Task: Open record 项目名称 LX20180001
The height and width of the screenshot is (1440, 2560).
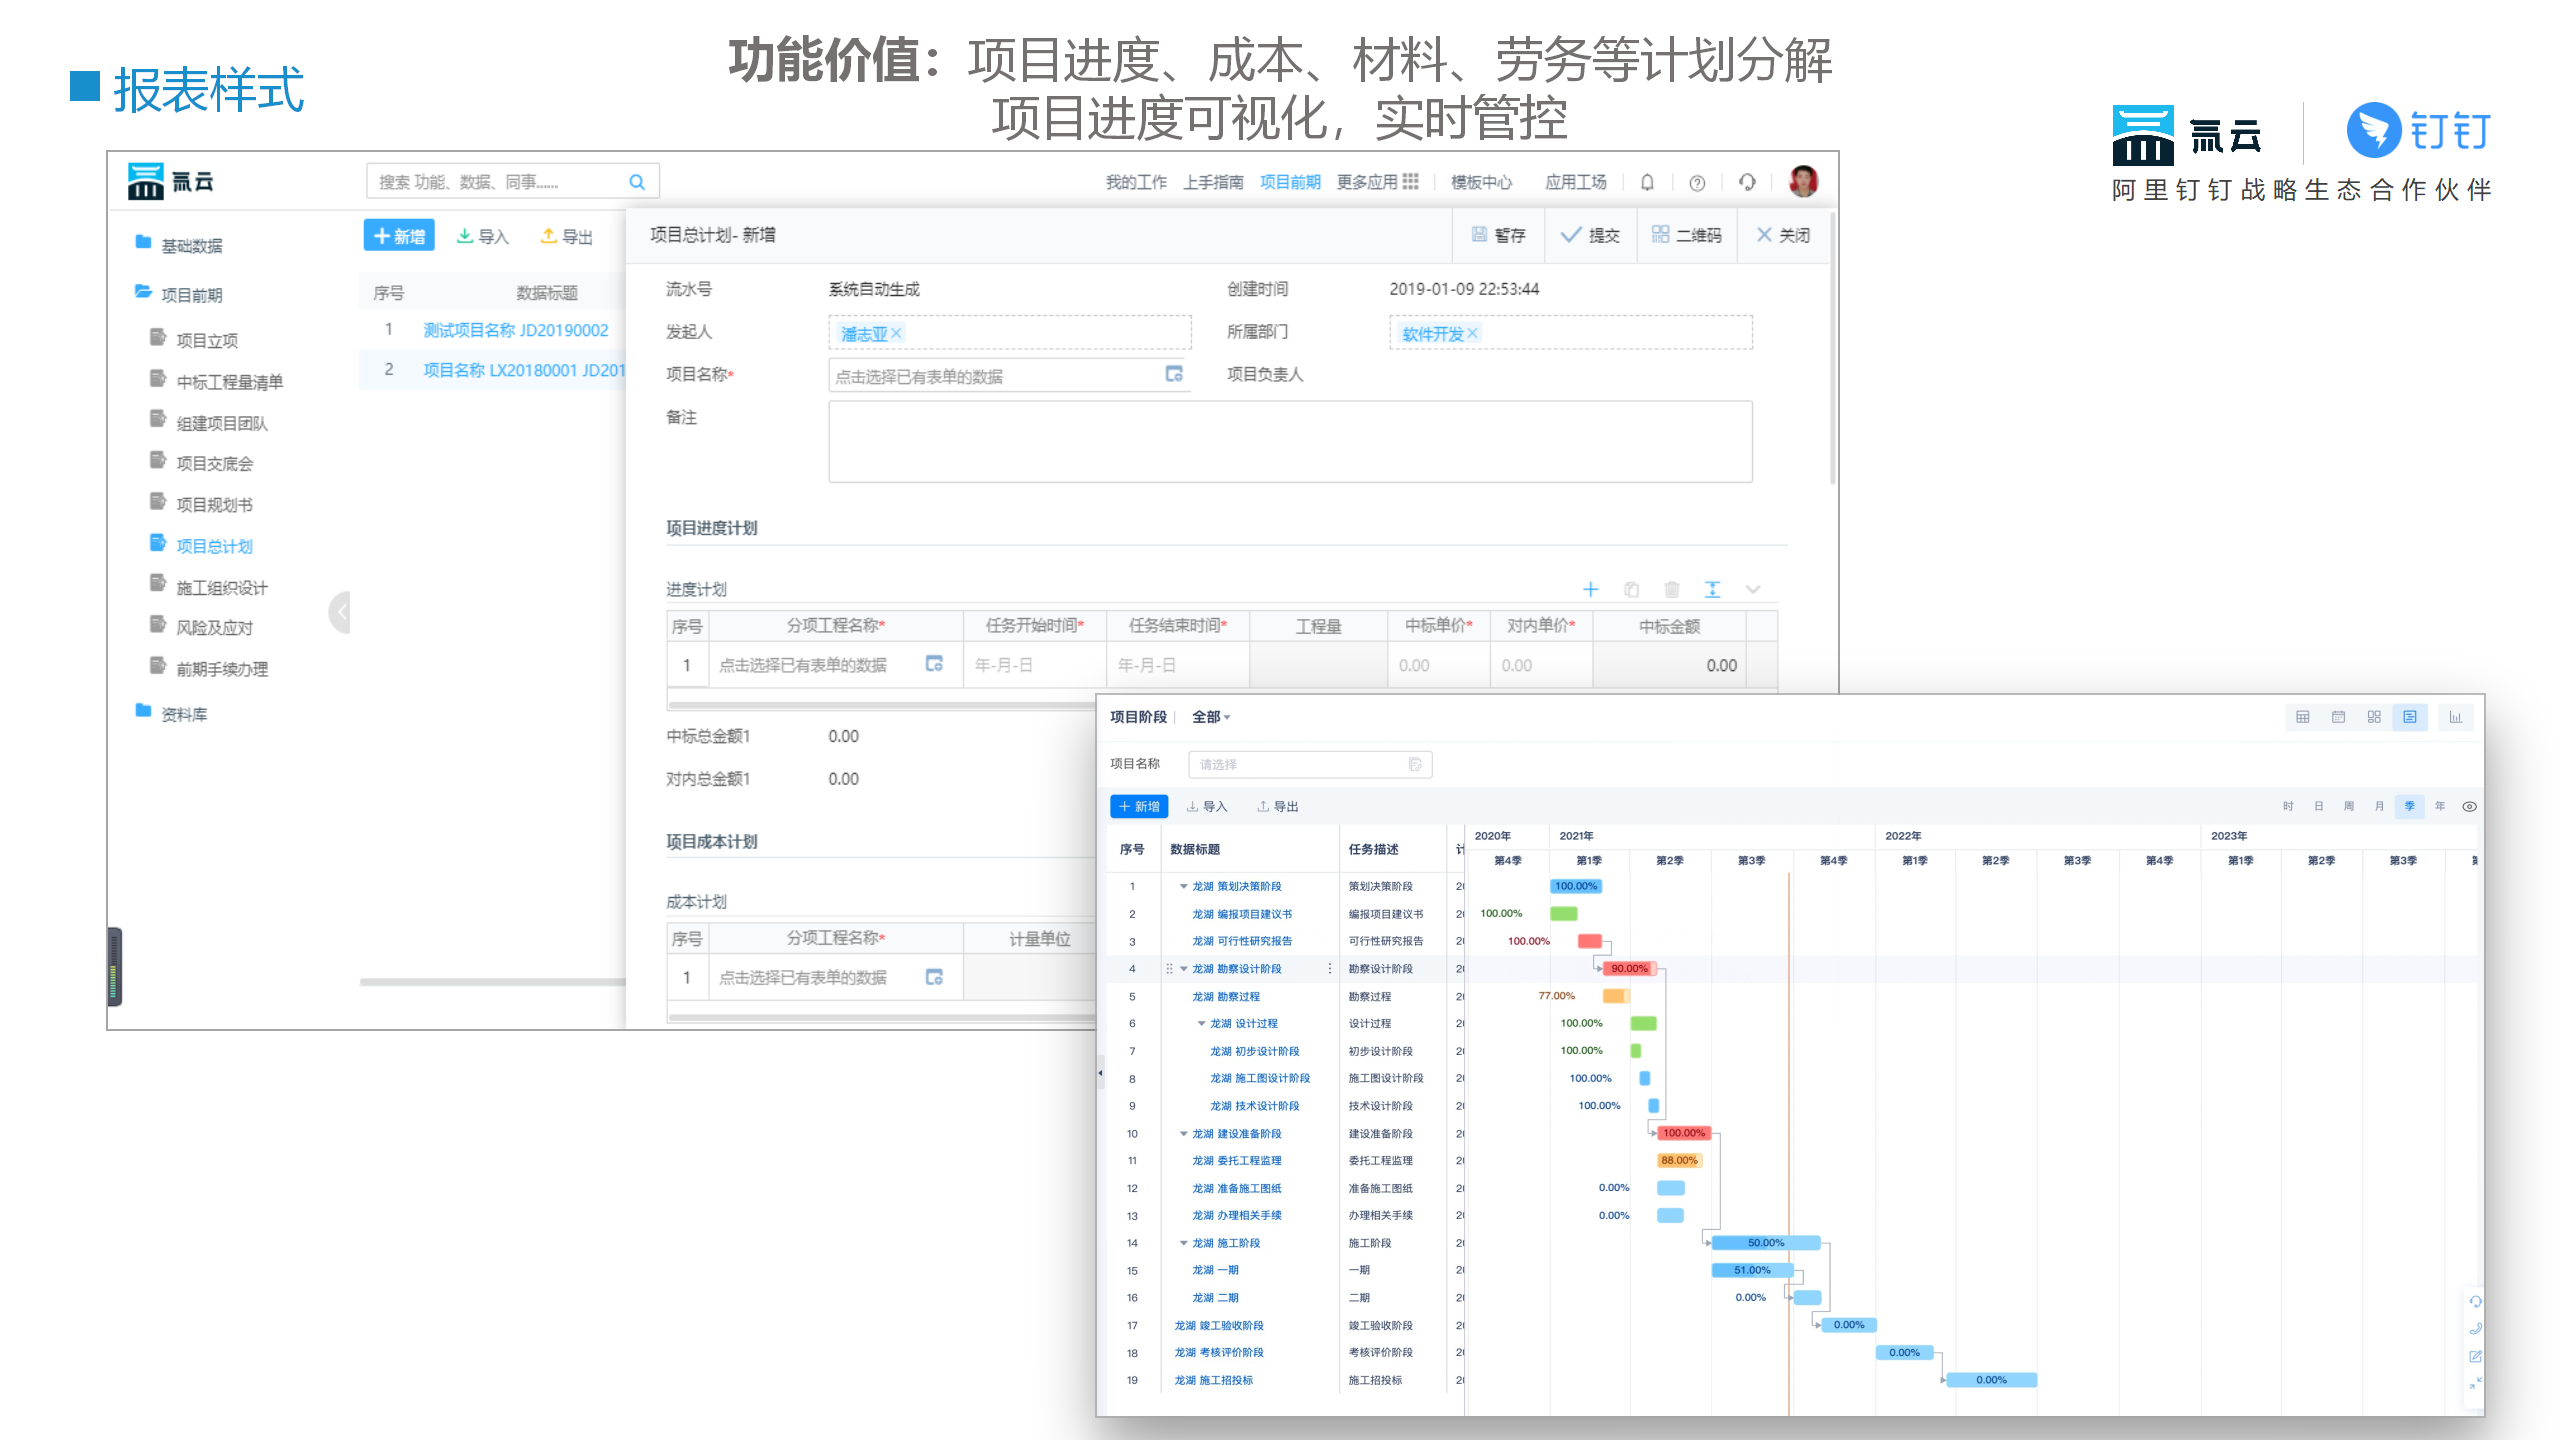Action: [525, 370]
